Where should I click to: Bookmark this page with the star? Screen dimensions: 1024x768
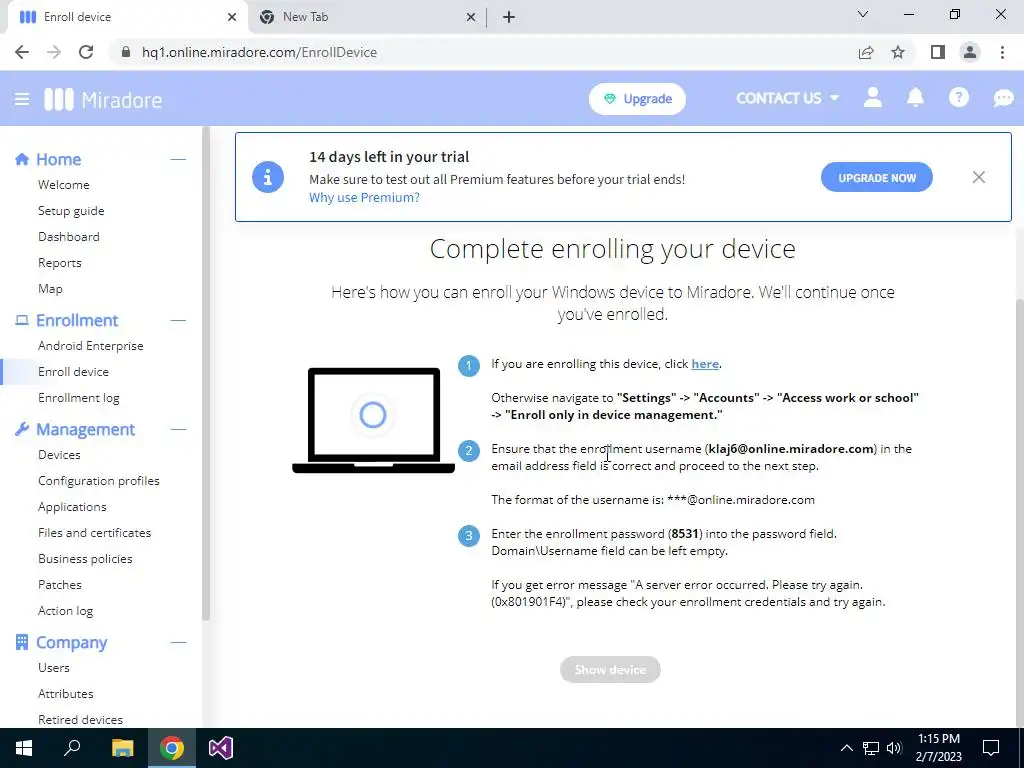coord(898,52)
